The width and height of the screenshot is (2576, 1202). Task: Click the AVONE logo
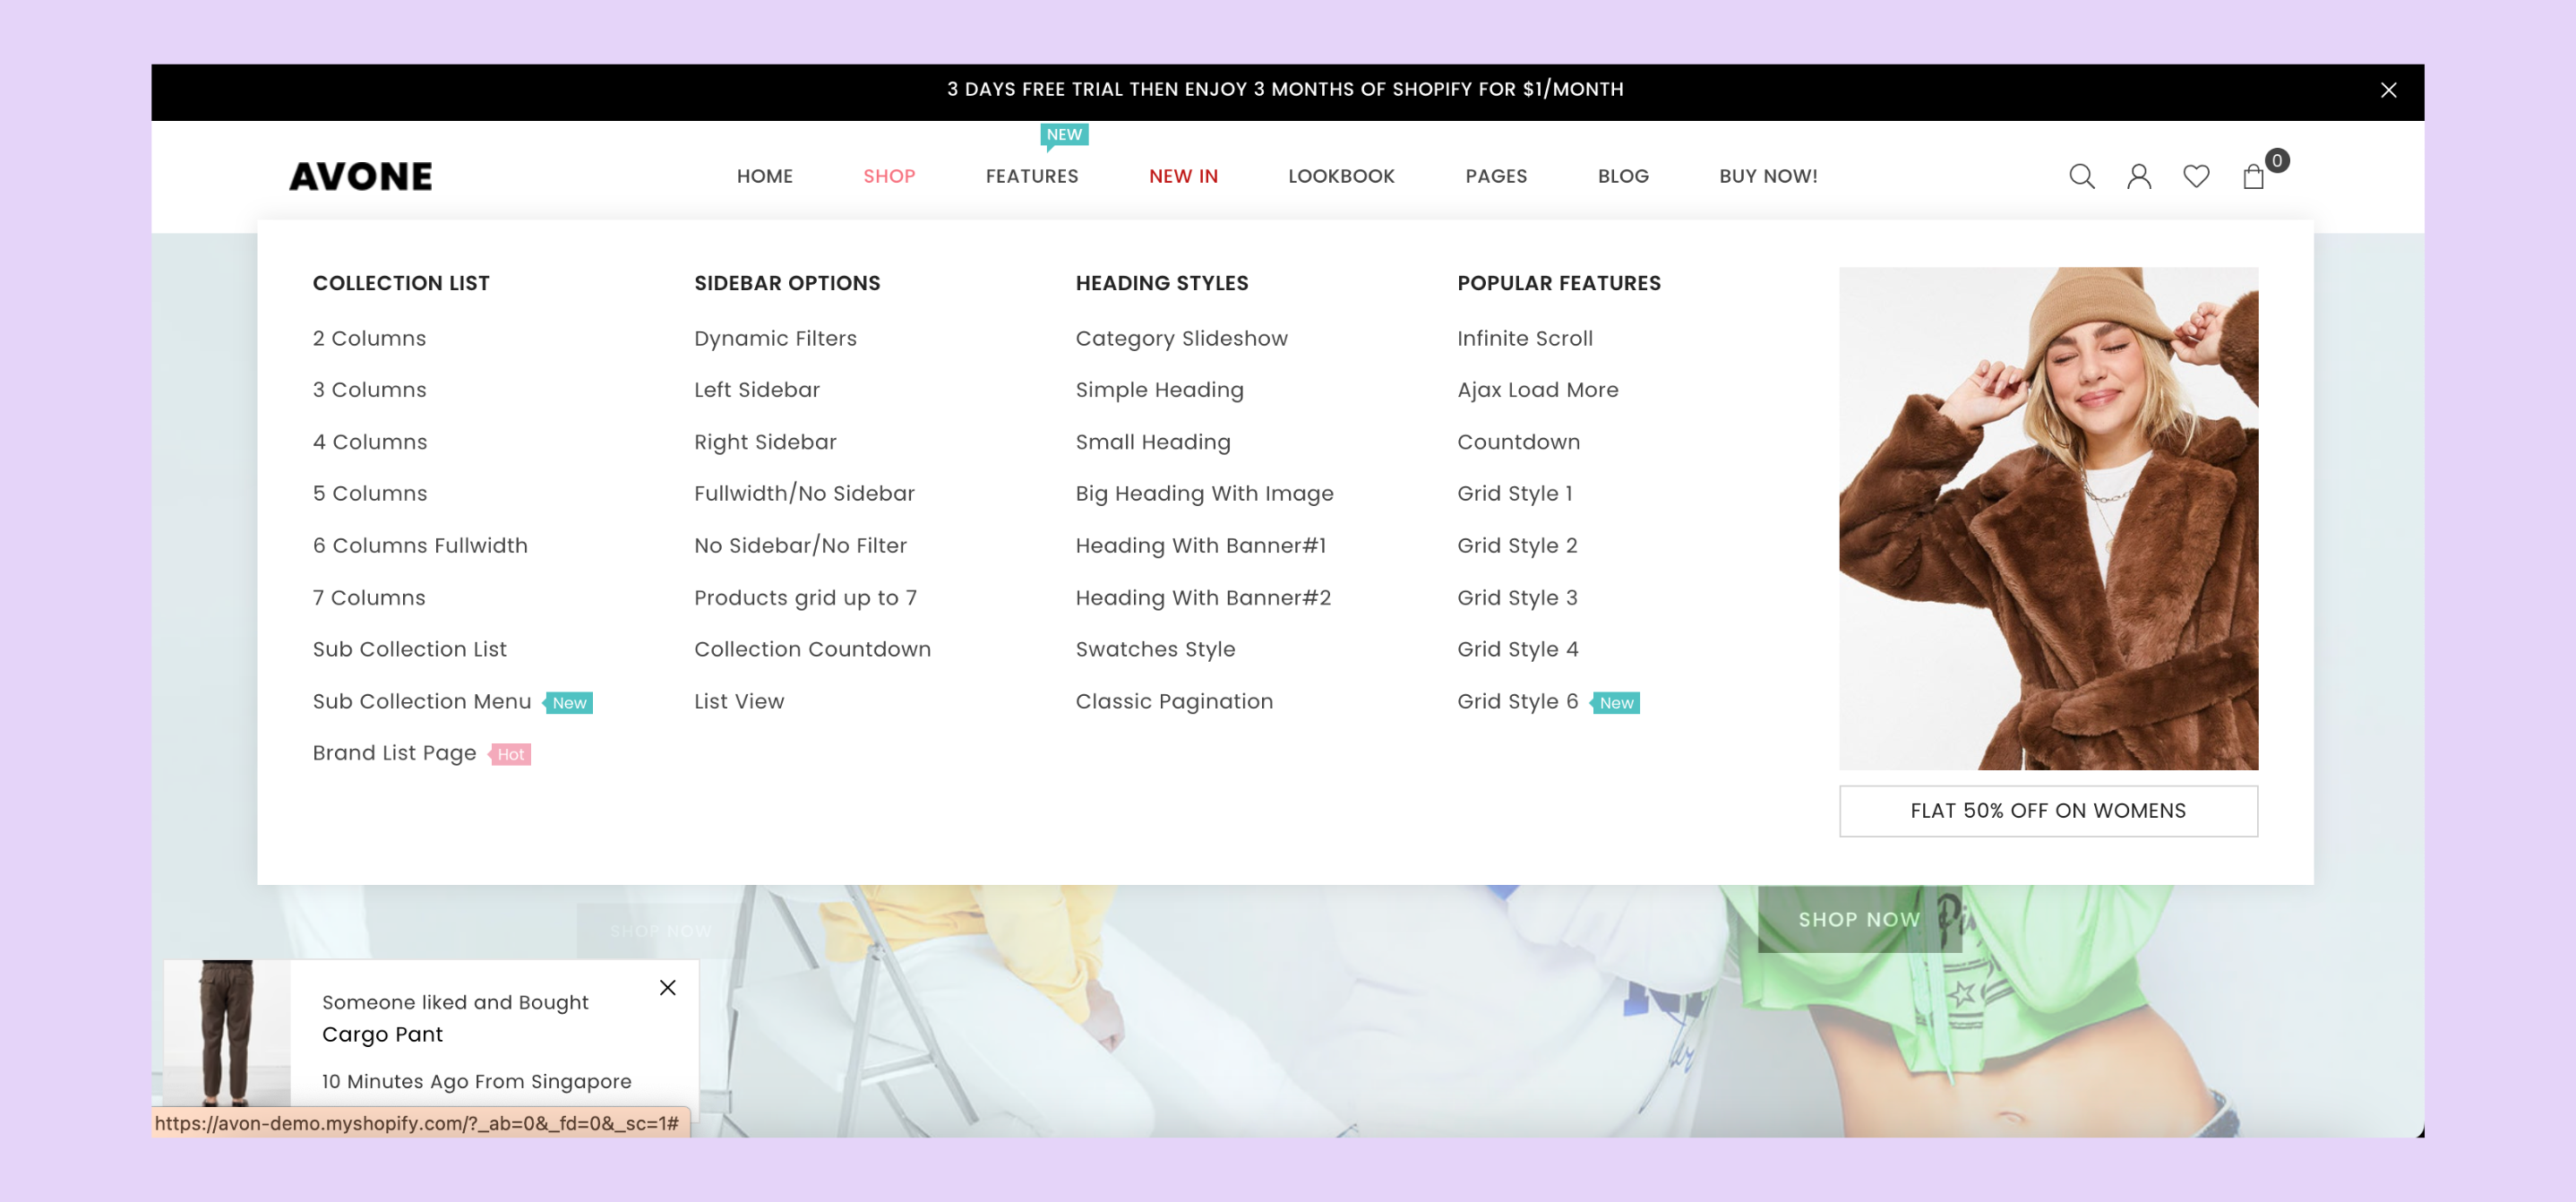tap(361, 177)
